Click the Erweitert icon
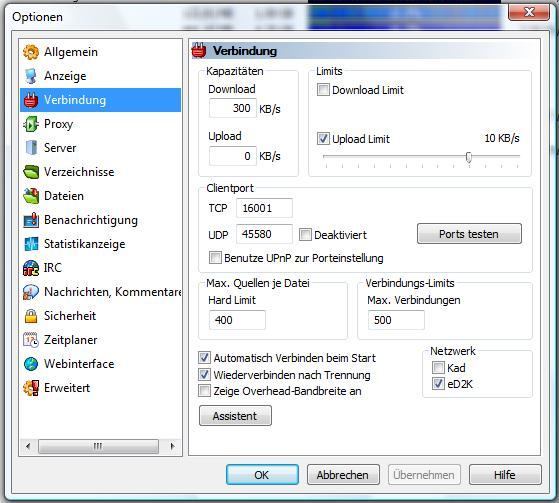Viewport: 559px width, 503px height. [x=31, y=388]
